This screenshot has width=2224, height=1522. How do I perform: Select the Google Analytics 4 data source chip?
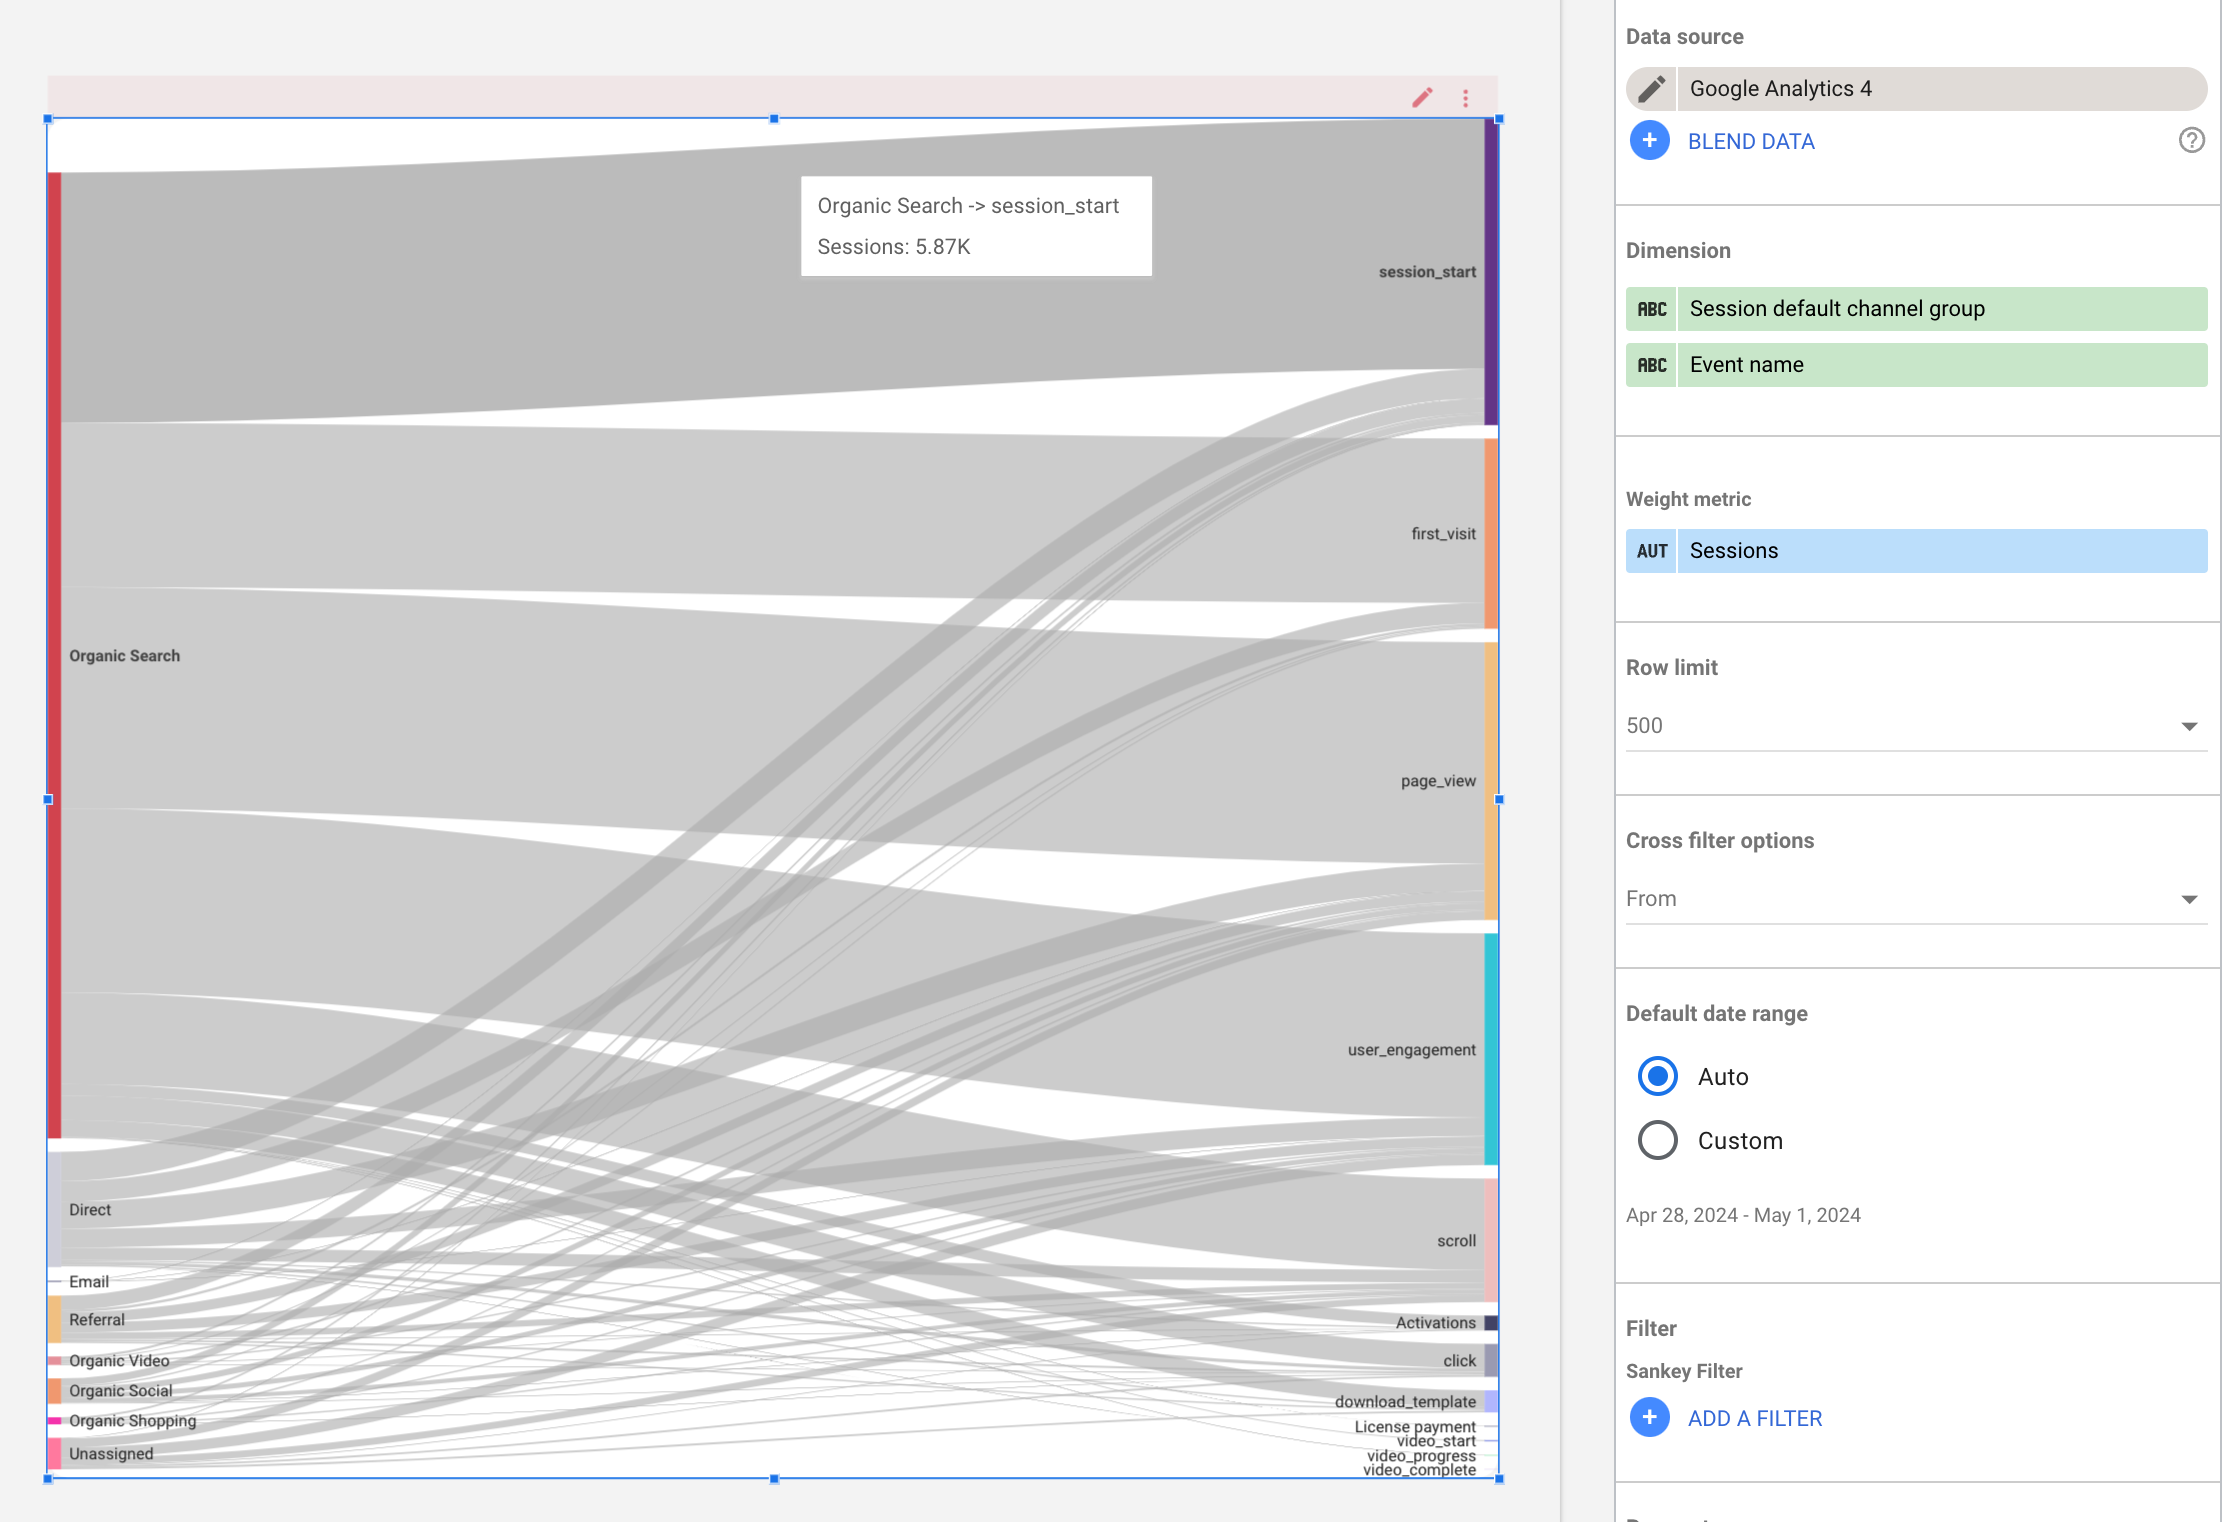click(1916, 89)
